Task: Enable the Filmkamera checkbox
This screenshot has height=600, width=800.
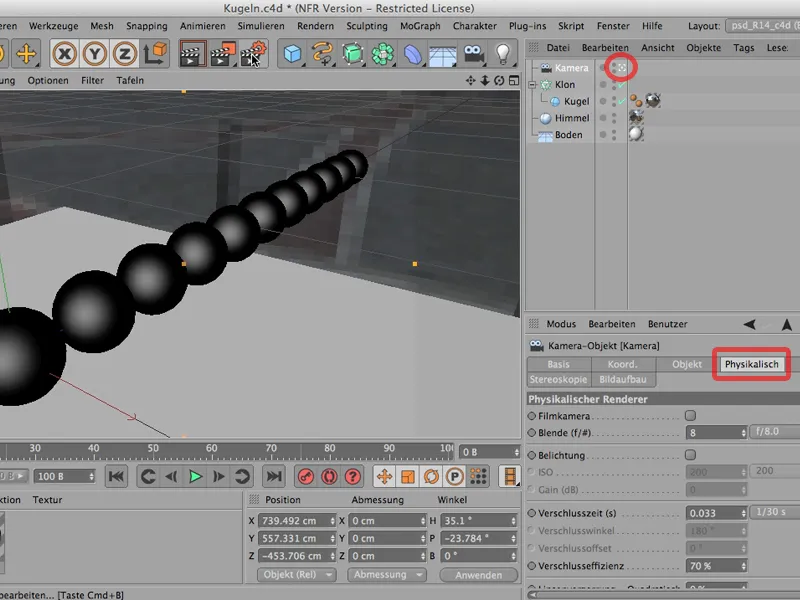Action: click(690, 415)
